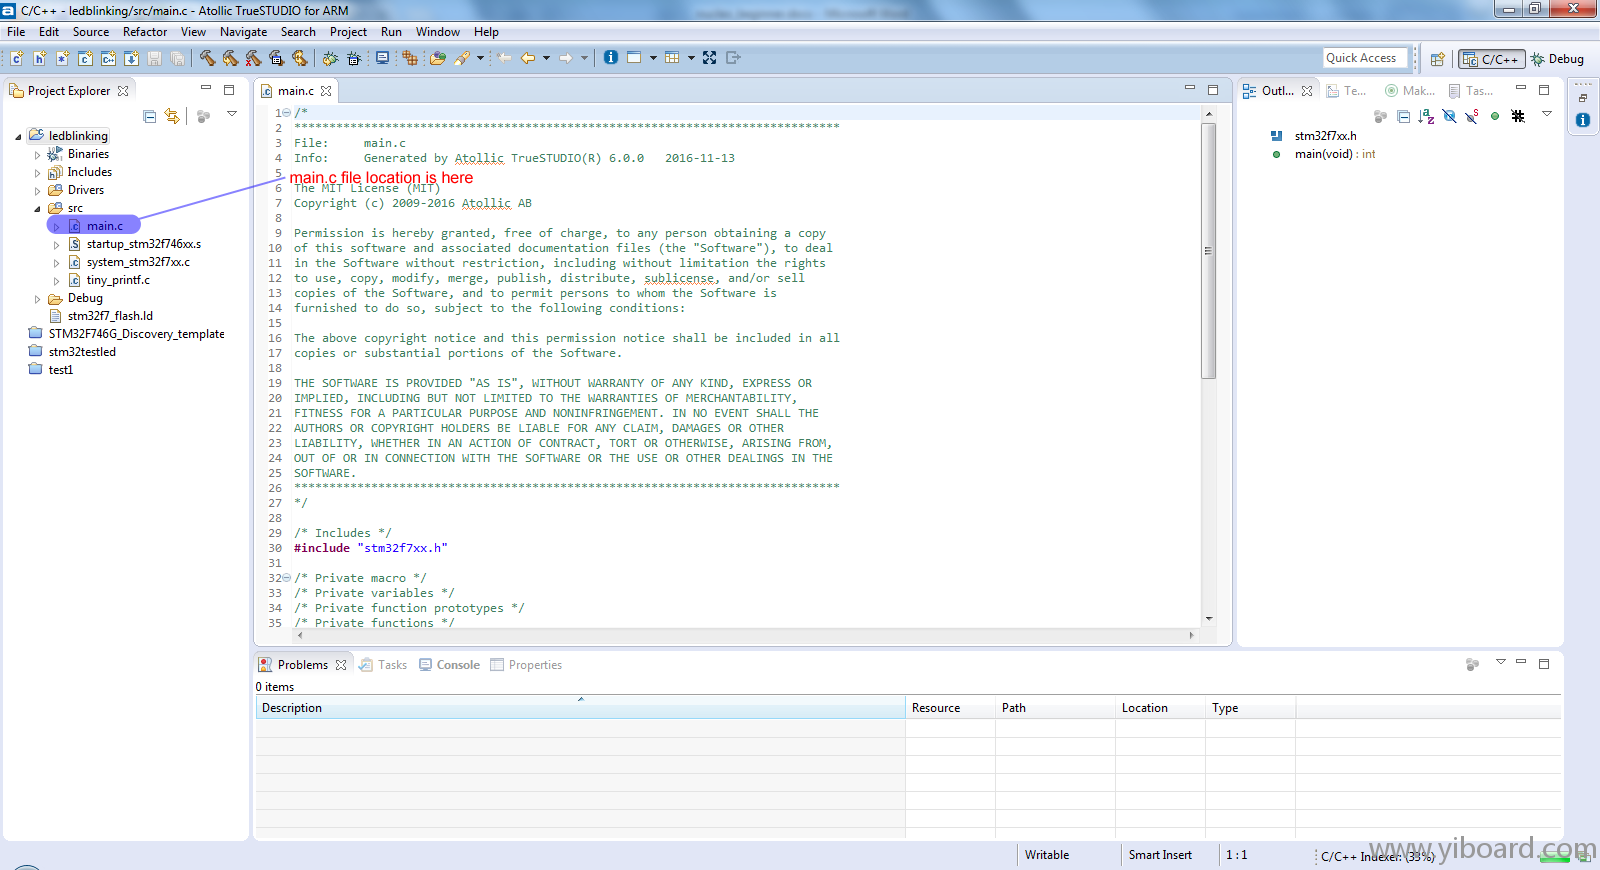The height and width of the screenshot is (870, 1600).
Task: Sort problems by Resource column header
Action: click(x=950, y=708)
